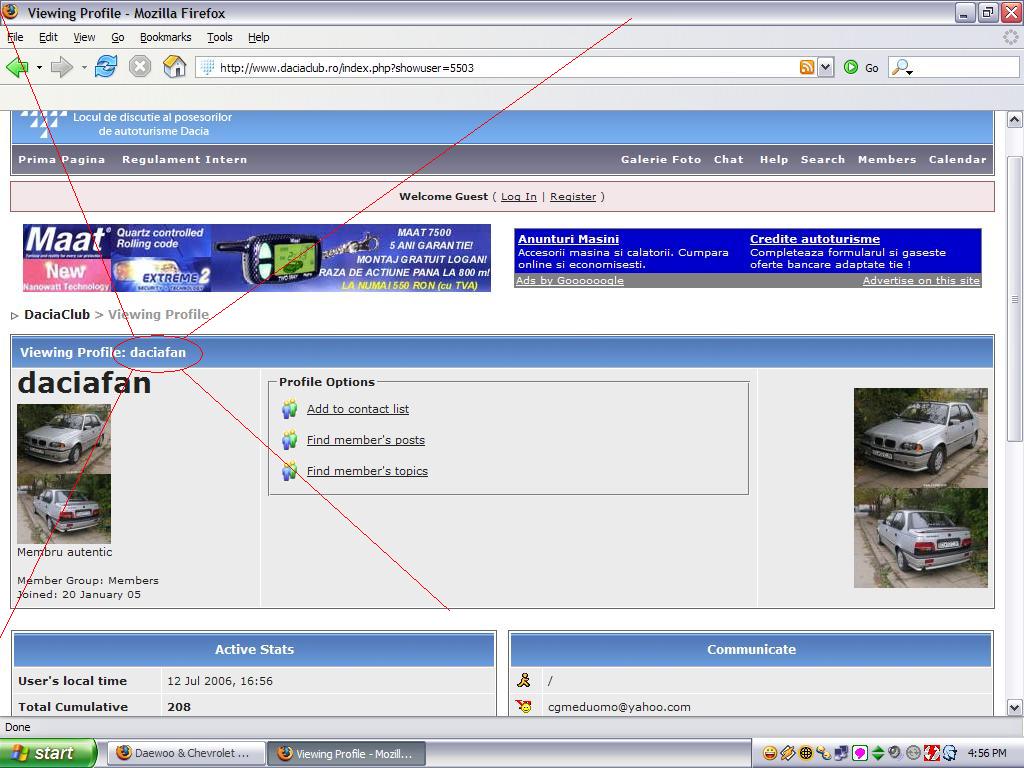Click the Anunturi Masini ad link

pyautogui.click(x=568, y=239)
